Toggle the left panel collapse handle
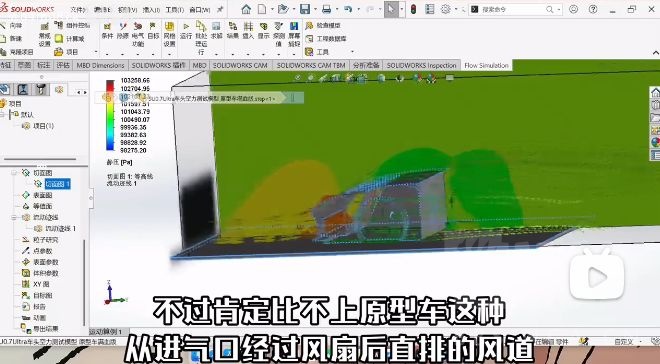Screen dimensions: 660x364 (91, 197)
